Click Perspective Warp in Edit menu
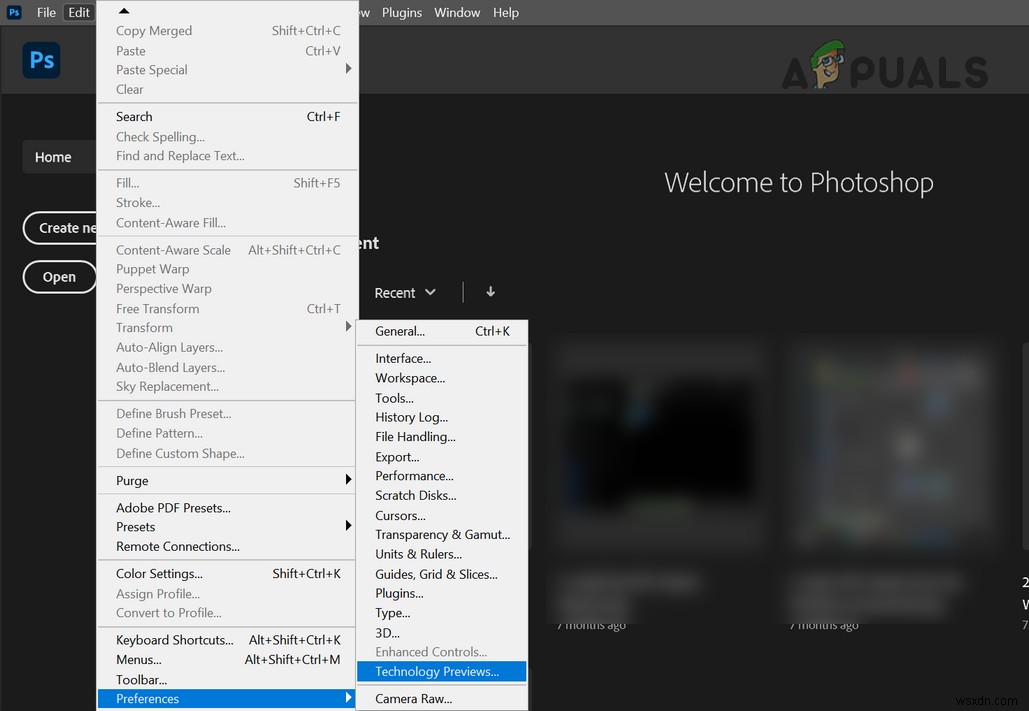The image size is (1029, 711). 226,289
